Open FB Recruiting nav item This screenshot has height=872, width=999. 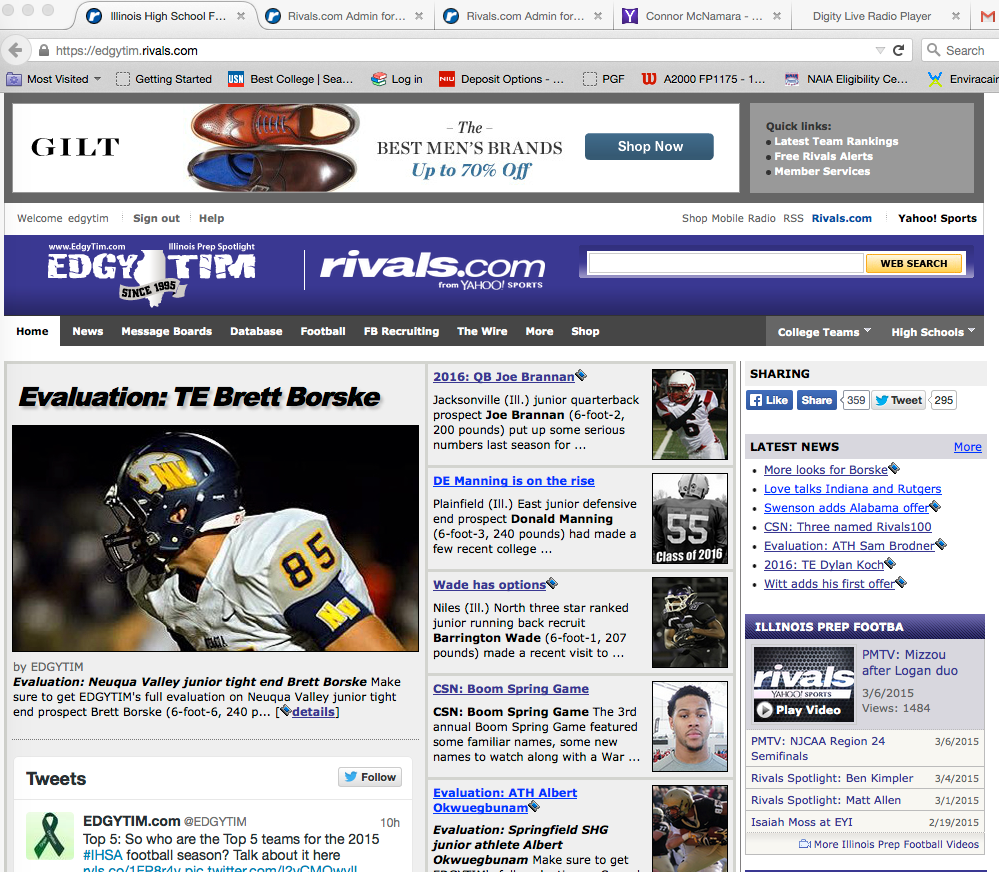(401, 331)
